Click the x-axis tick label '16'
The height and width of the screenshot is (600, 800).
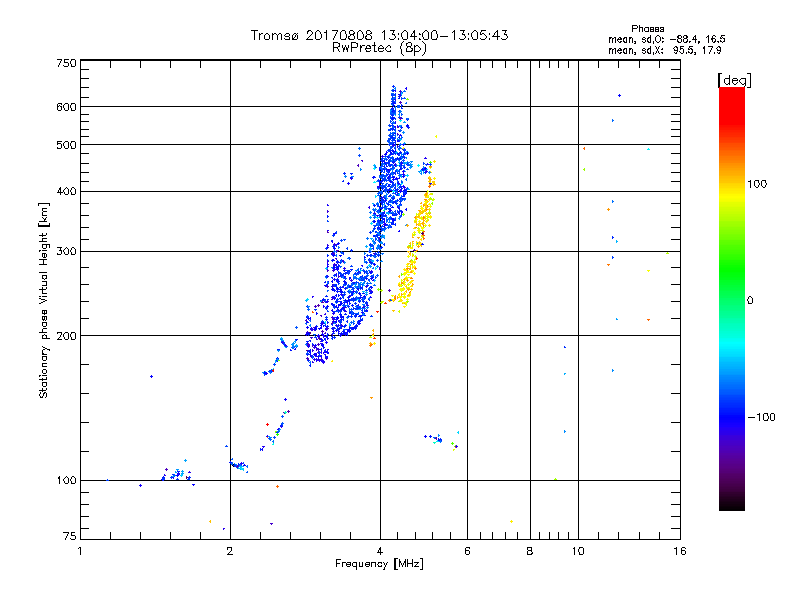680,551
